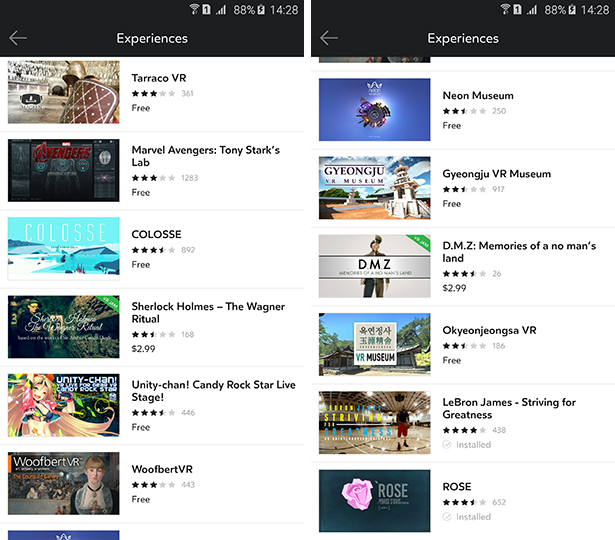This screenshot has height=540, width=615.
Task: Tap the 438 review count for LeBron James
Action: [499, 430]
